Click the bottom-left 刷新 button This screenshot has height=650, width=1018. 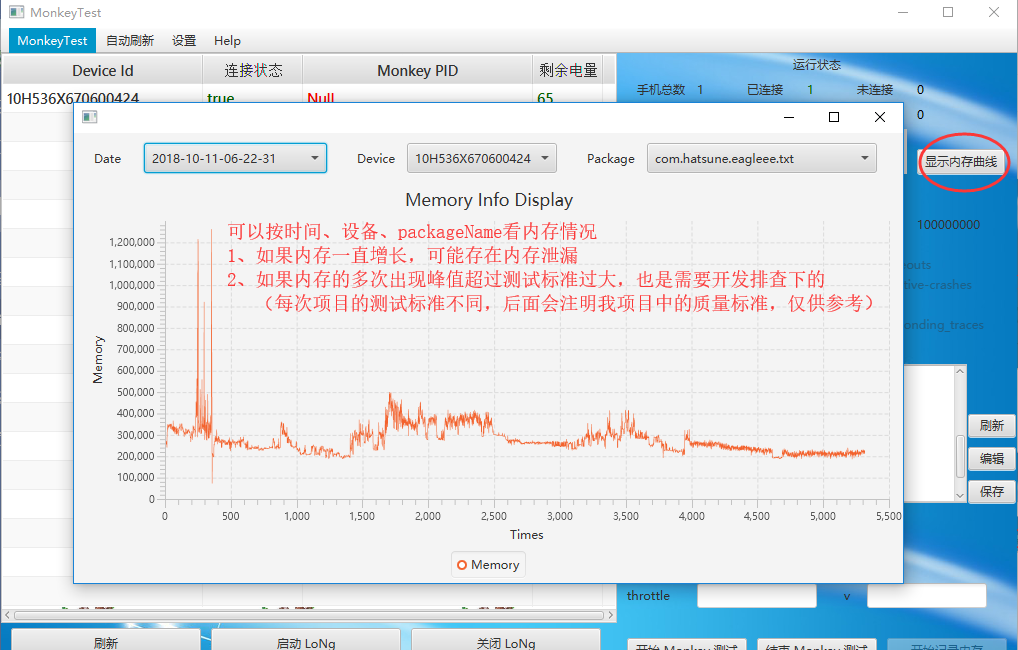[x=106, y=640]
